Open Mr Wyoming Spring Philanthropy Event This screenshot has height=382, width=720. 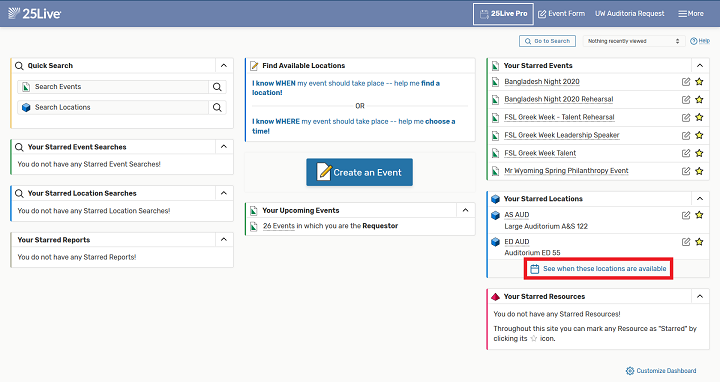tap(566, 171)
